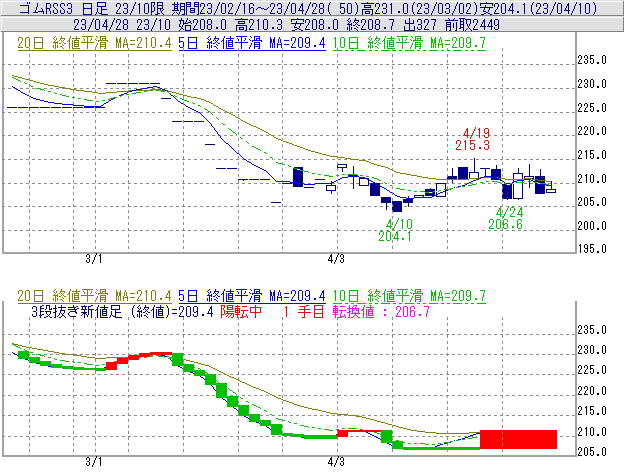624x475 pixels.
Task: Click the 3/1 date label under upper chart
Action: [x=94, y=259]
